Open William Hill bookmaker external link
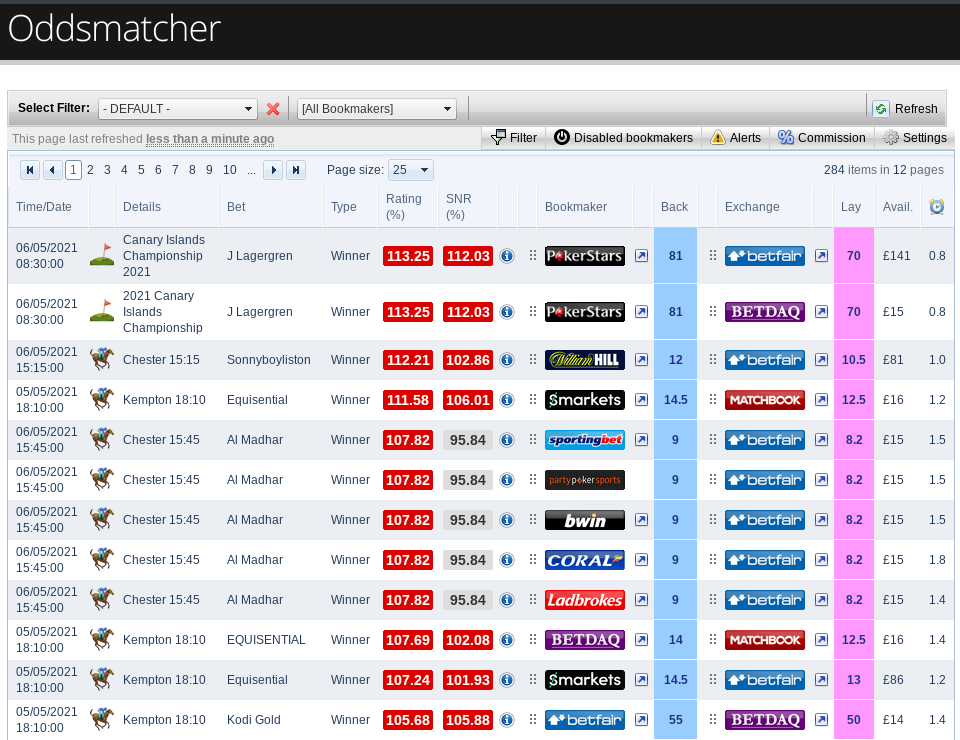The image size is (960, 740). pyautogui.click(x=641, y=360)
